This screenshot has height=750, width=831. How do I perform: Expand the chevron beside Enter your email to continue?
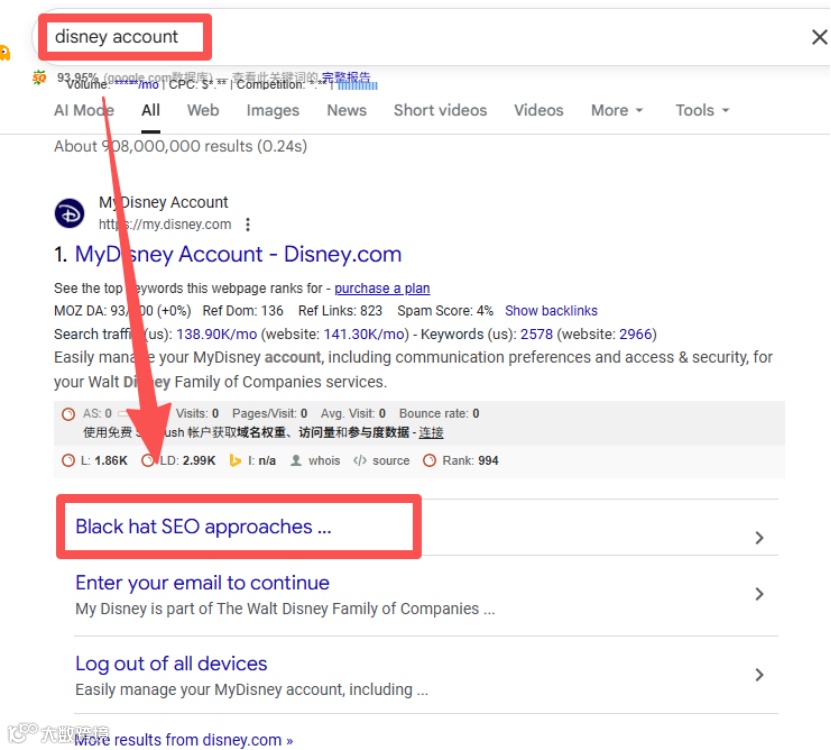(x=759, y=594)
